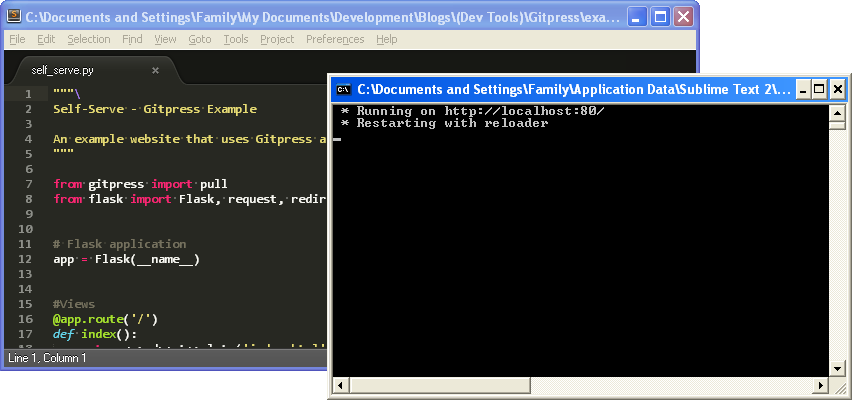Minimize the Sublime Text window
852x400 pixels.
[x=636, y=17]
